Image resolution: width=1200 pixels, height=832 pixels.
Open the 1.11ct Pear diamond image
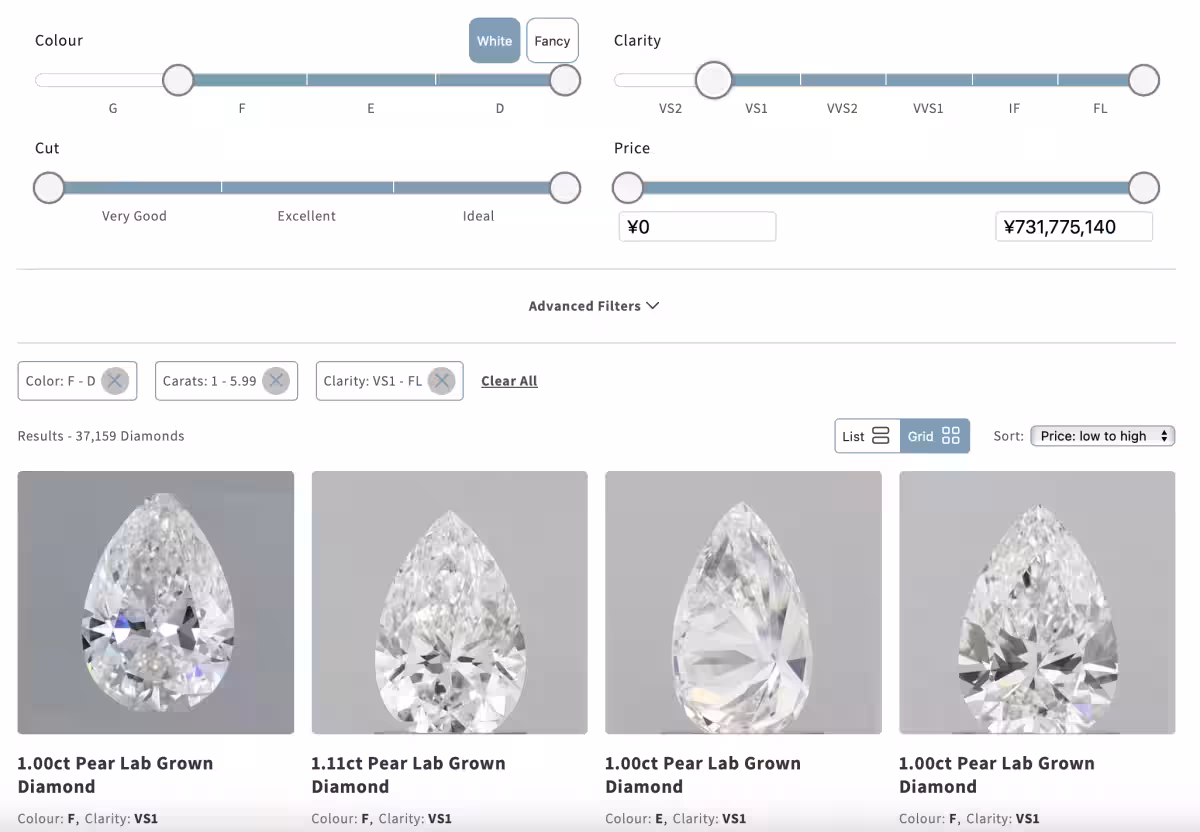pyautogui.click(x=449, y=602)
